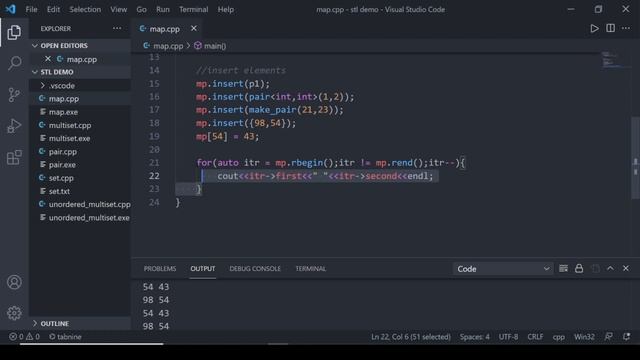
Task: Expand the Outline section
Action: (x=80, y=323)
